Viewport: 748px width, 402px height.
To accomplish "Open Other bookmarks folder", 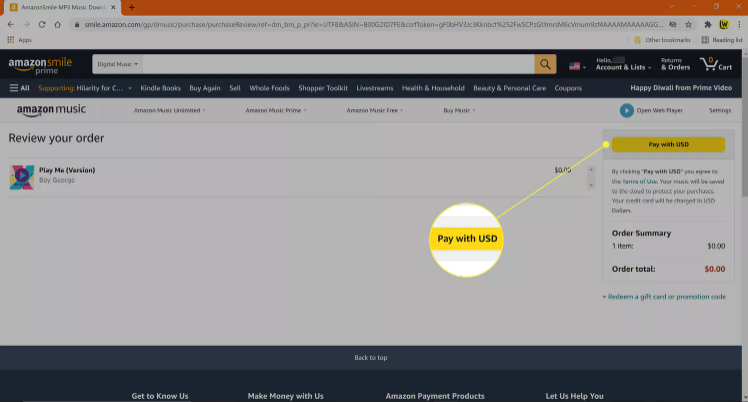I will [x=662, y=40].
